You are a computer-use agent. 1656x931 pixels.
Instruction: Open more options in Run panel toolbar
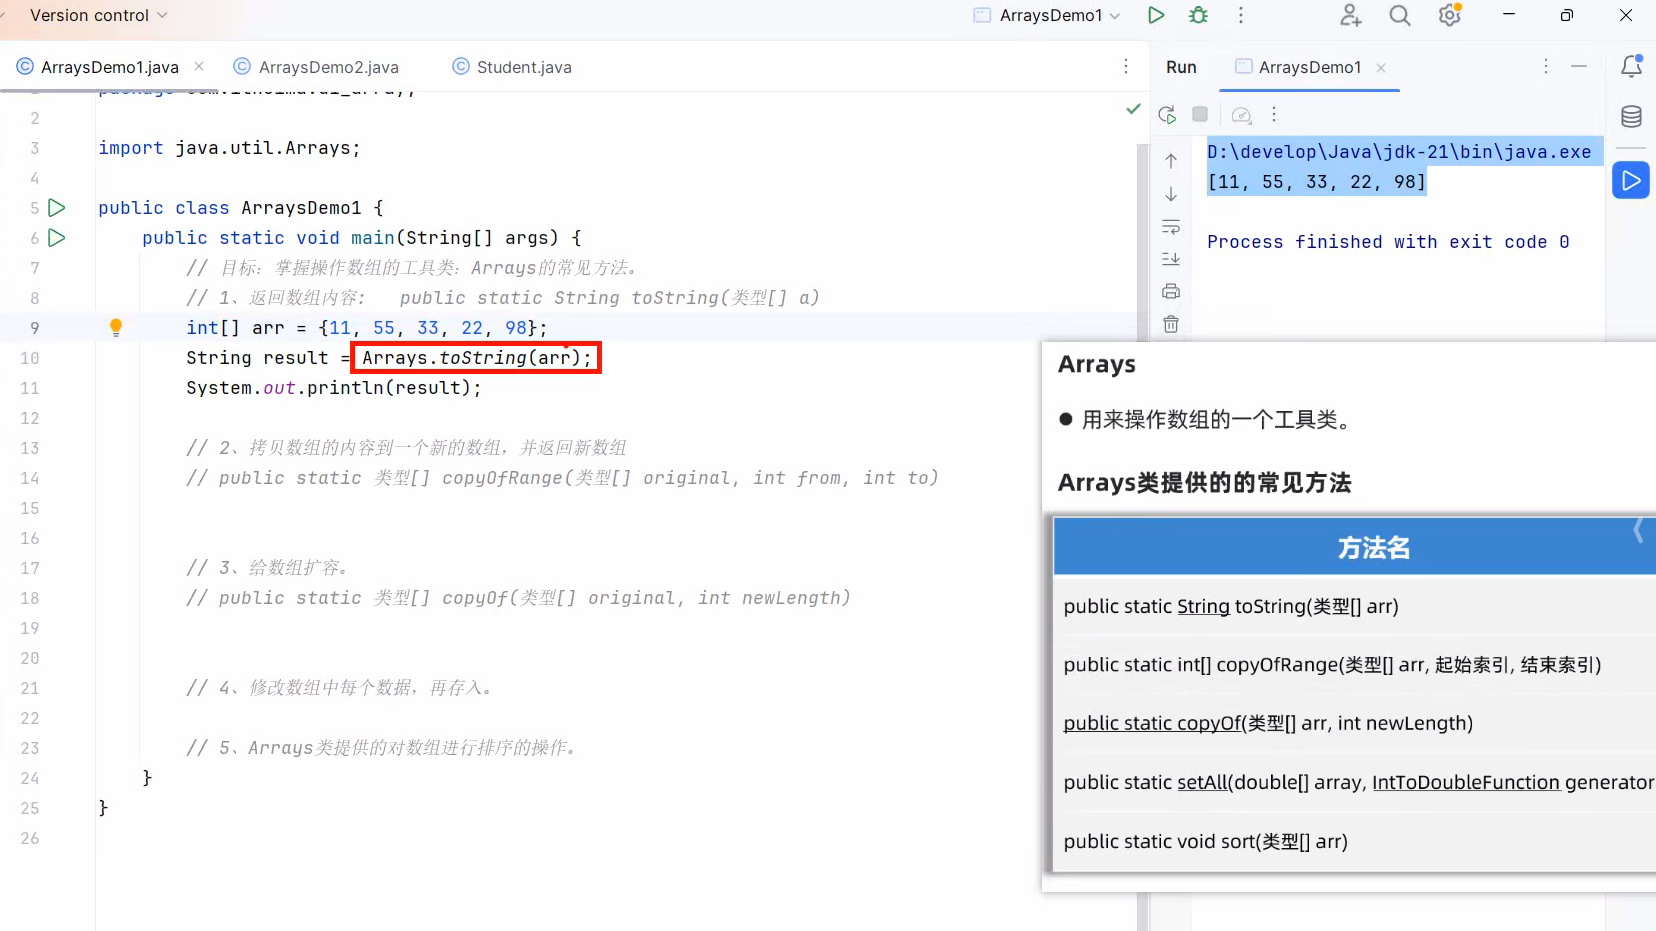1274,114
